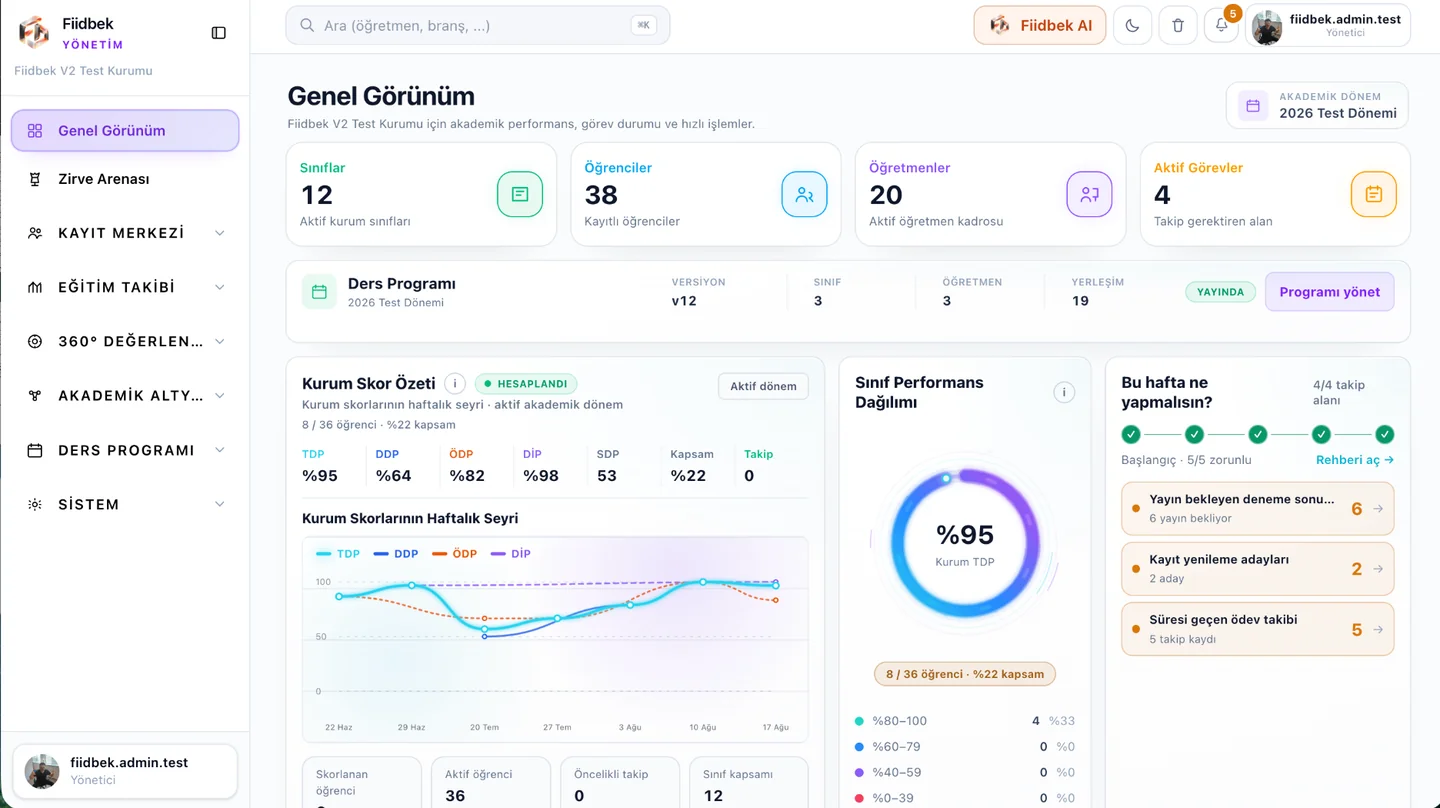Click the first step of the weekly progress tracker
The width and height of the screenshot is (1440, 808).
click(1131, 435)
